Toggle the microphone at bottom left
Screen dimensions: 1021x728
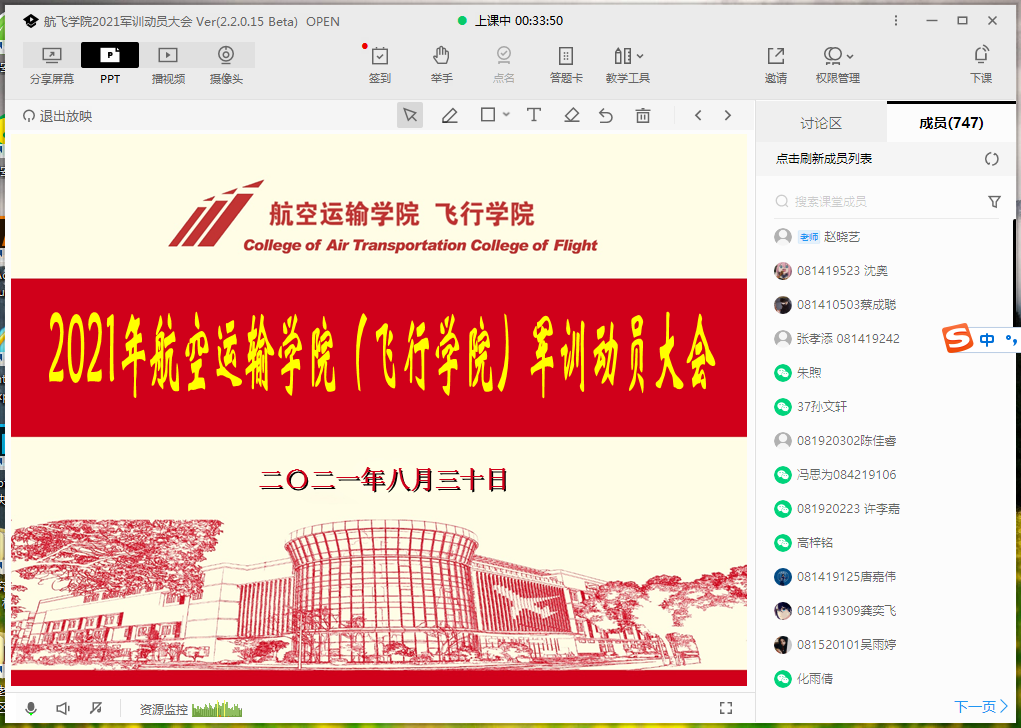point(31,708)
